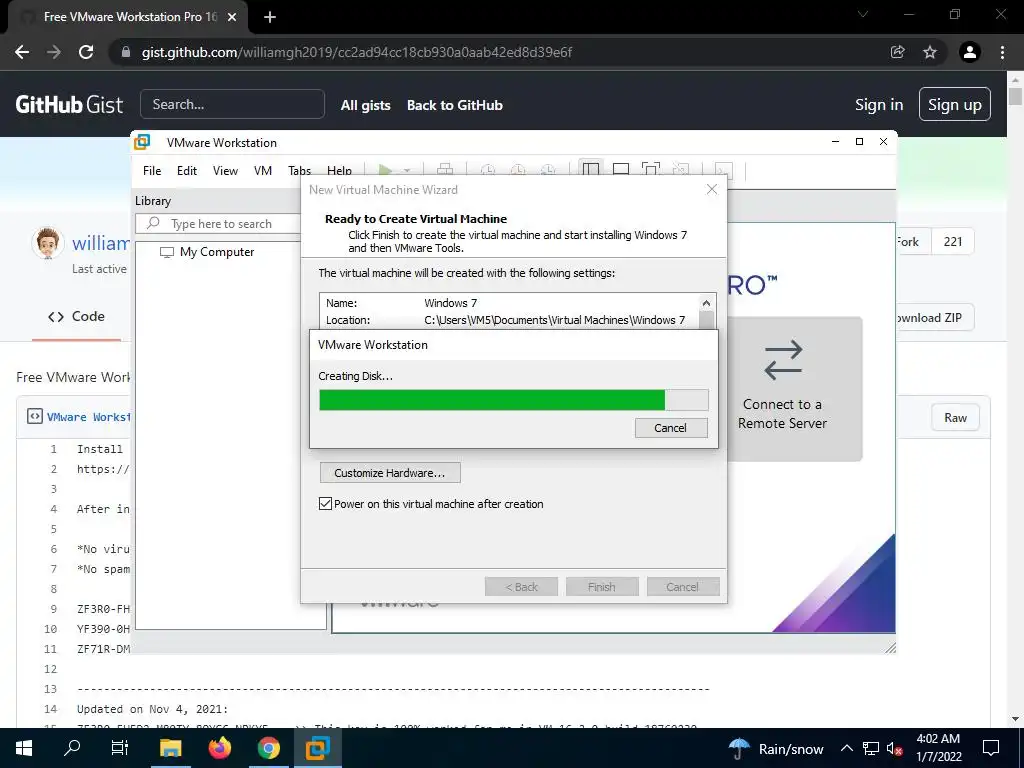This screenshot has width=1024, height=768.
Task: Click the Unity mode toolbar icon
Action: click(x=680, y=170)
